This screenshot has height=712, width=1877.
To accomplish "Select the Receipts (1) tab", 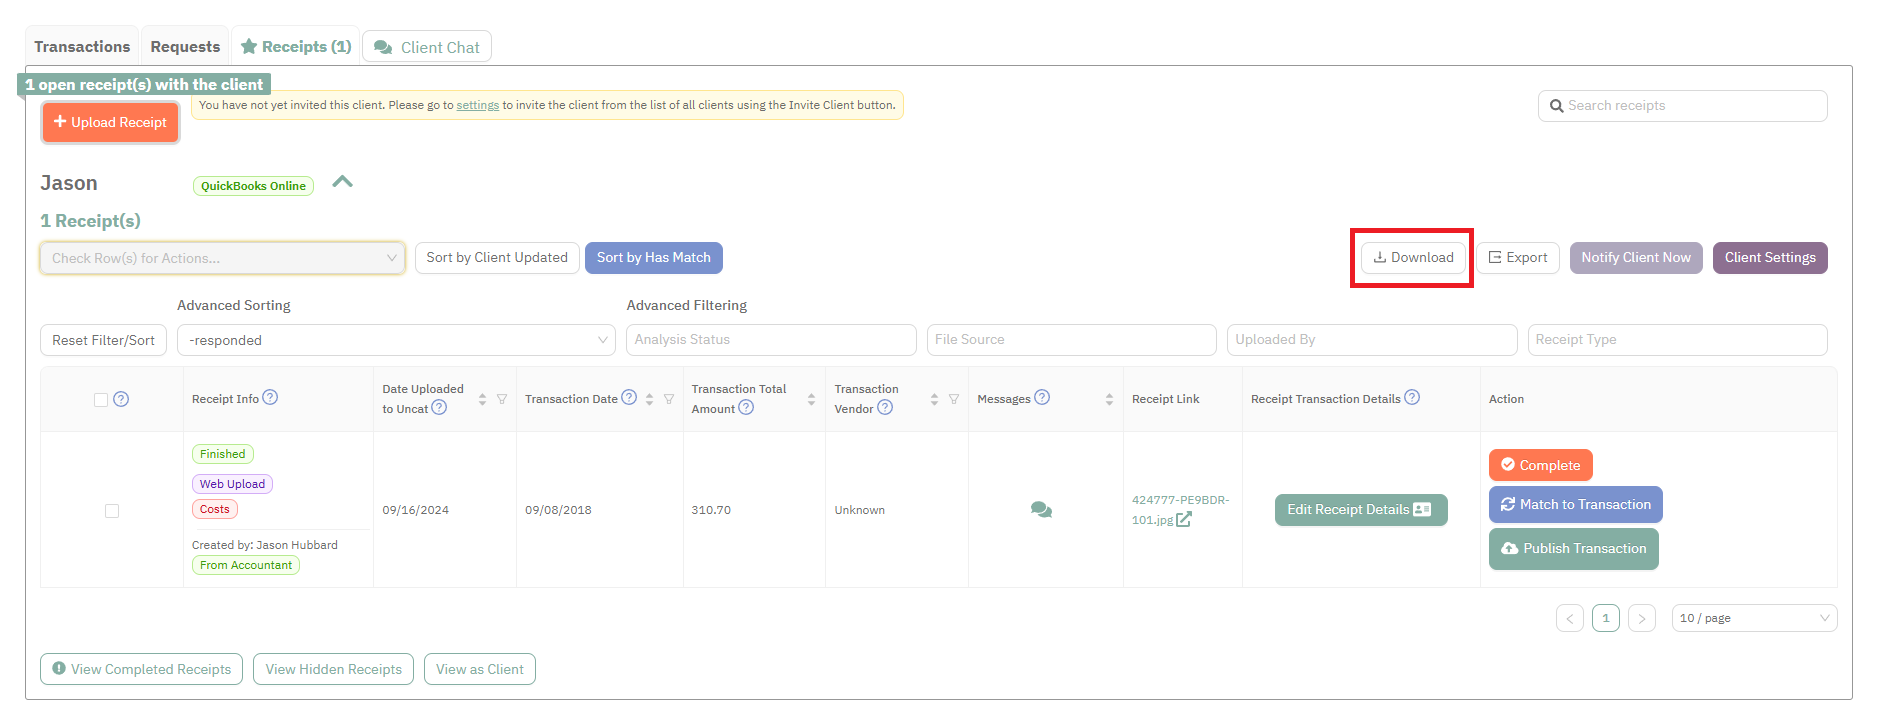I will [296, 46].
